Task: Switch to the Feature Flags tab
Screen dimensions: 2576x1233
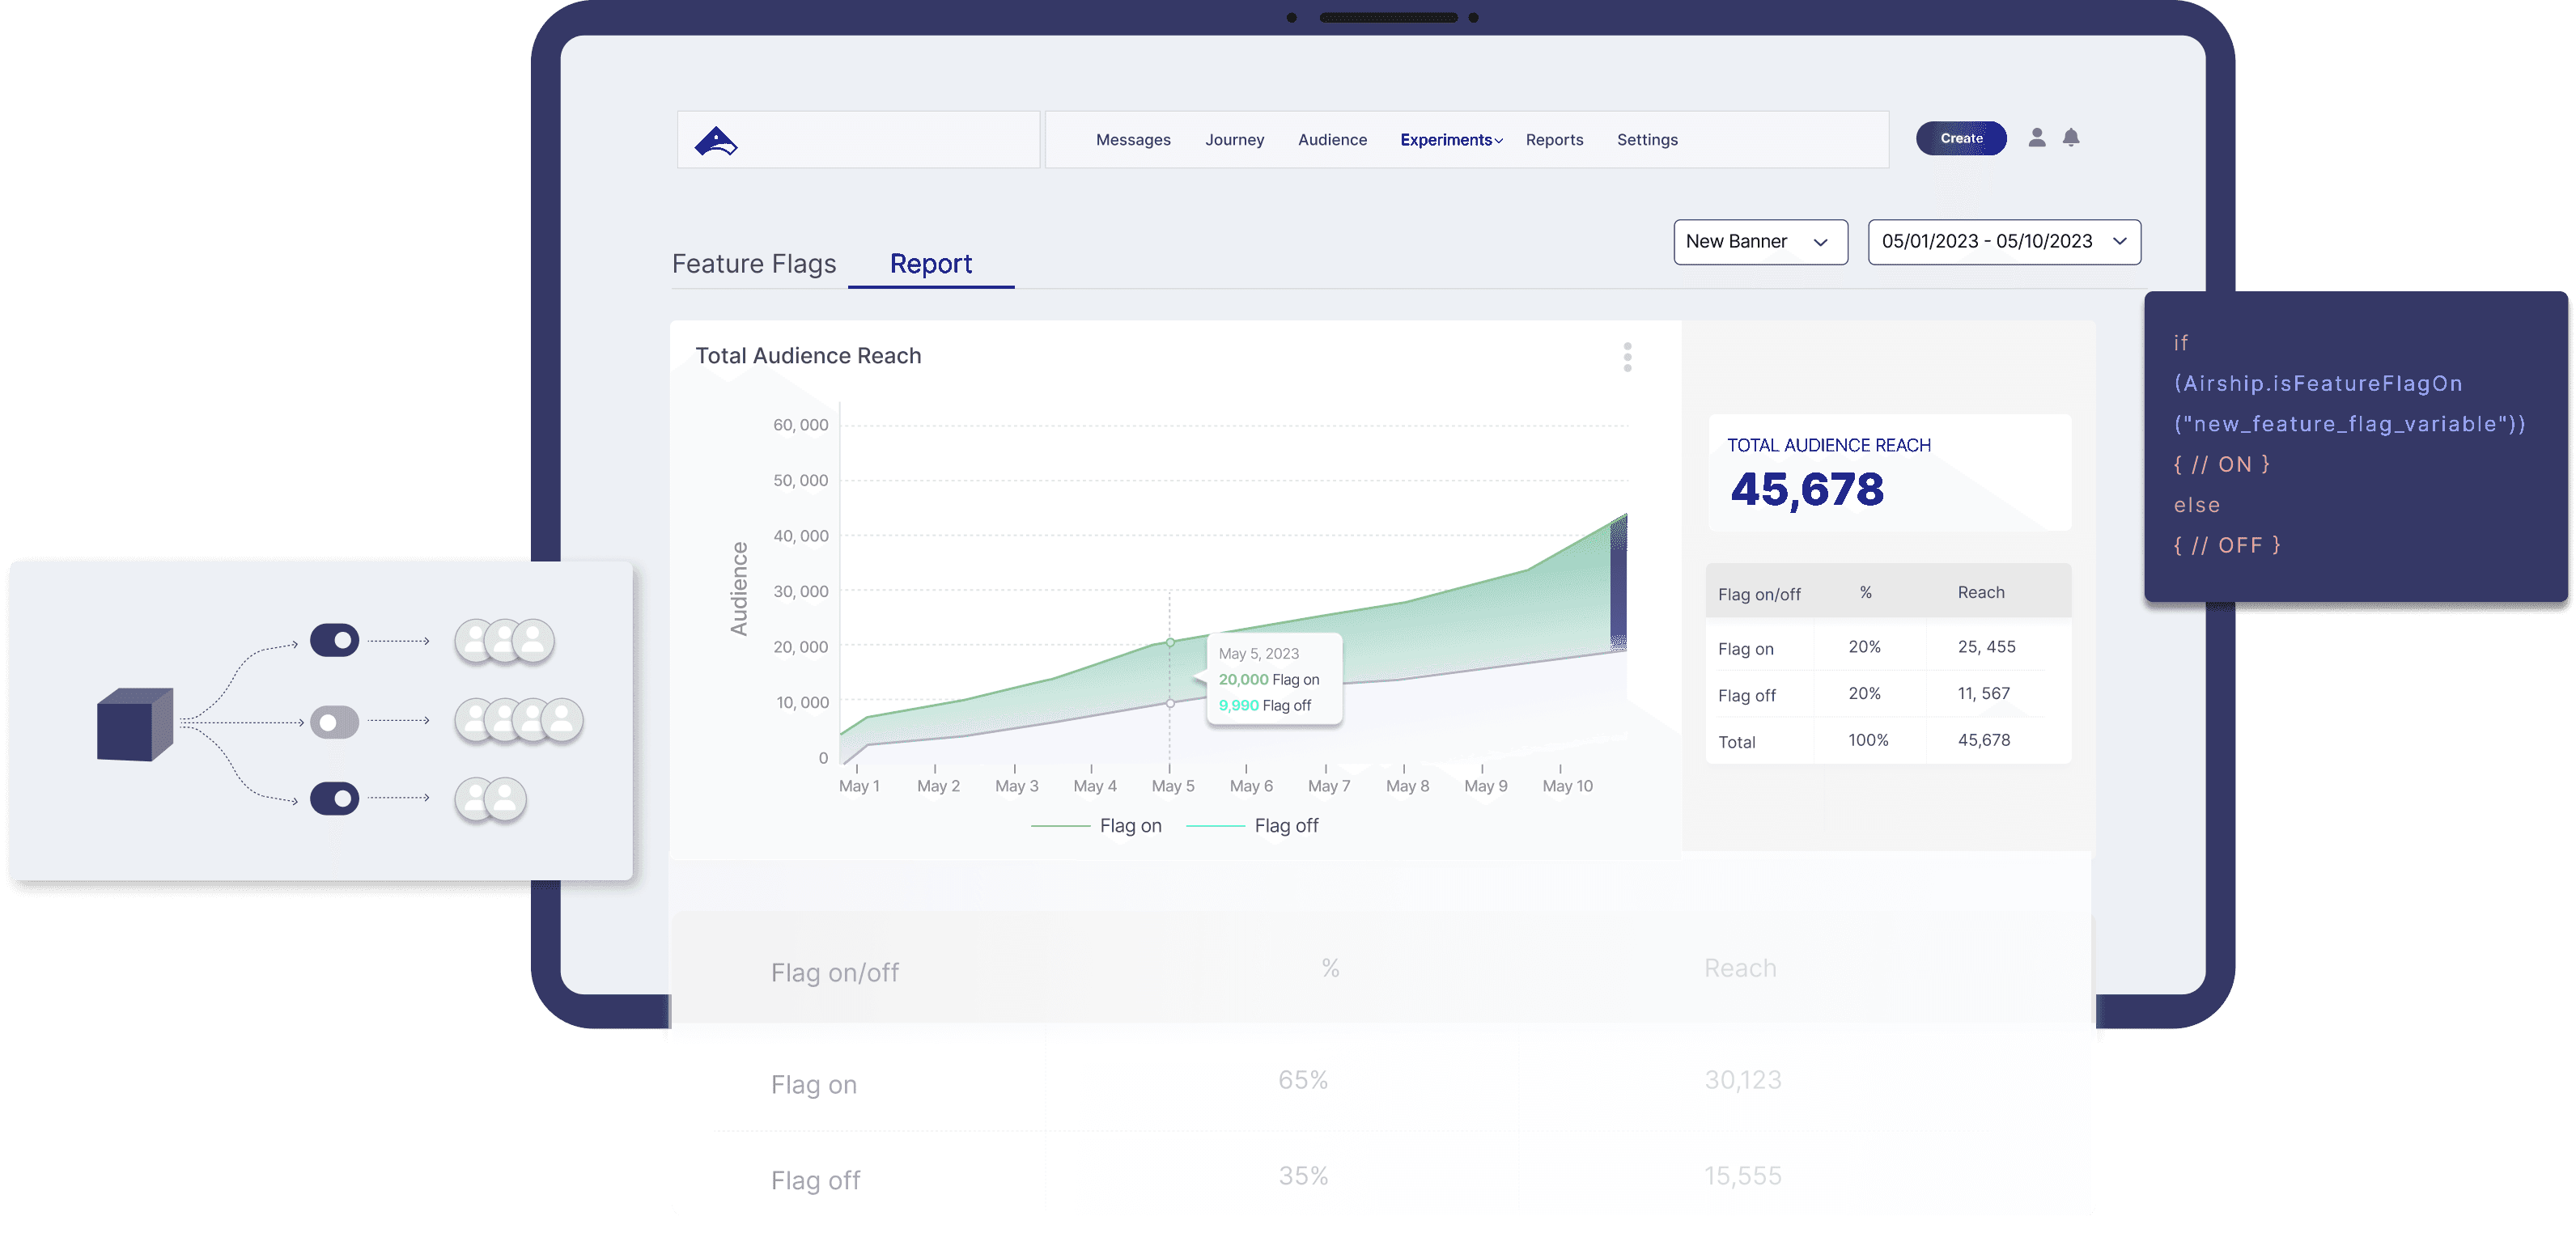Action: coord(754,263)
